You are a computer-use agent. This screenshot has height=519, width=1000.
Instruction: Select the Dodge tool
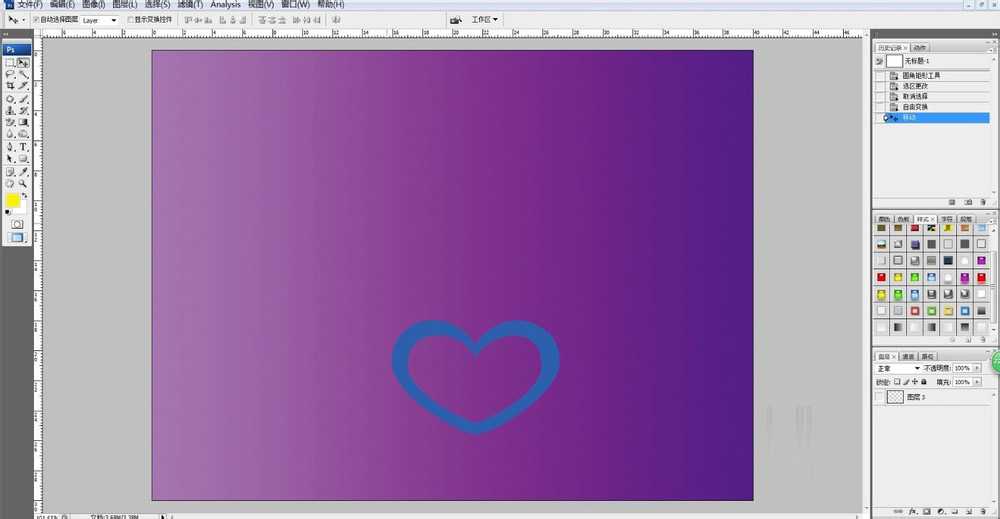click(23, 134)
